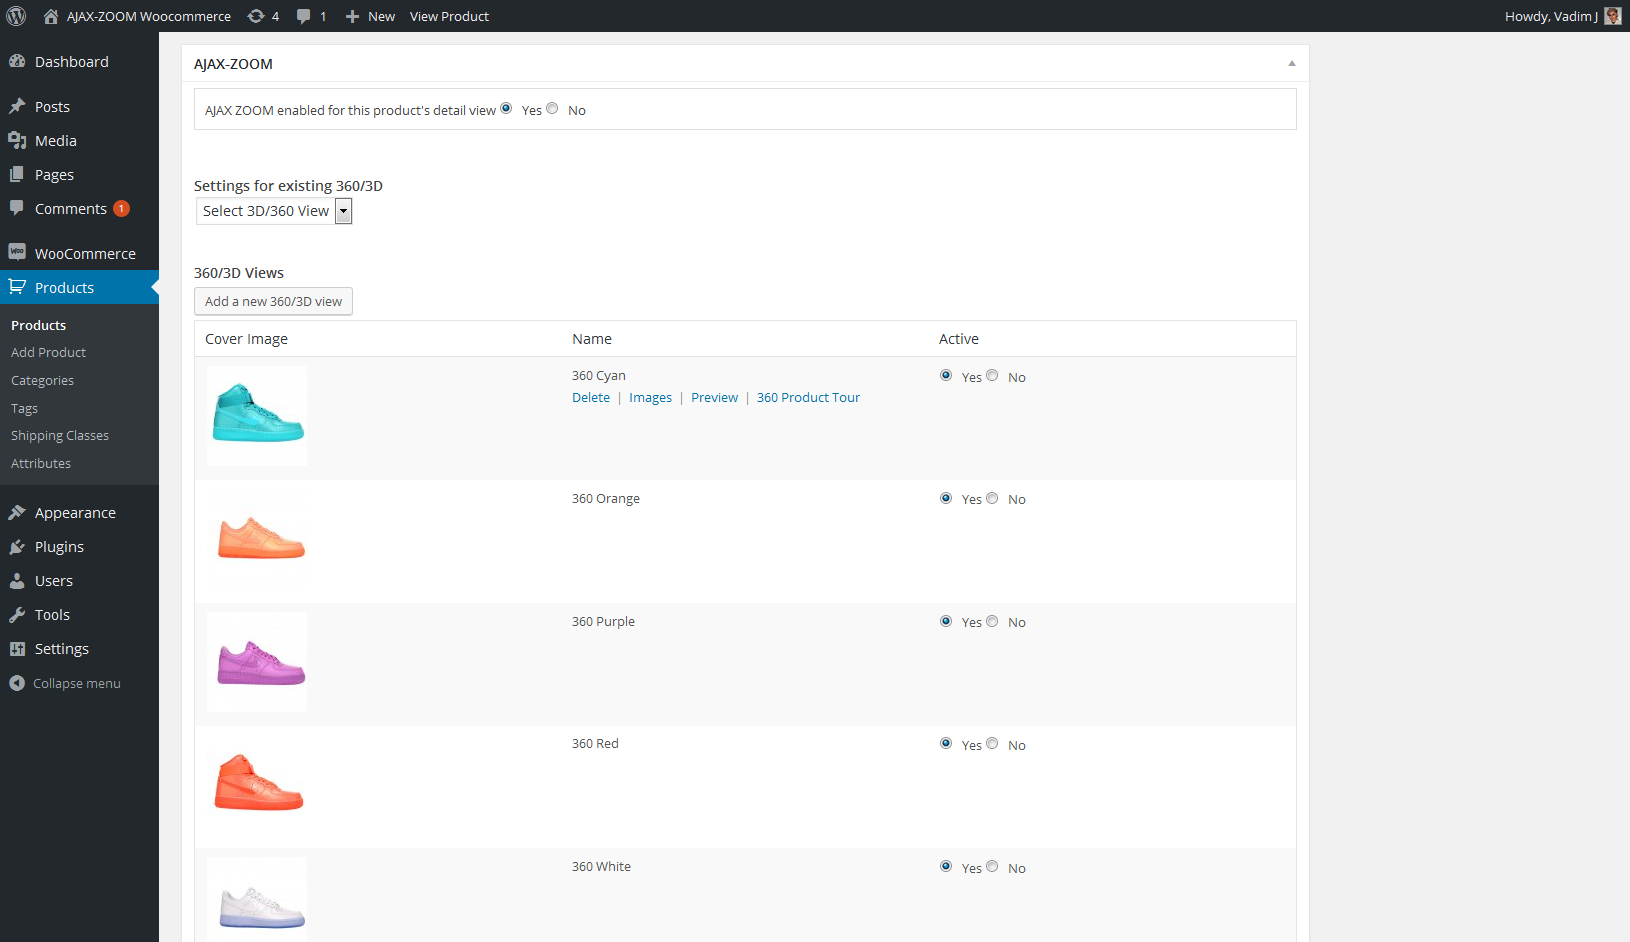1630x942 pixels.
Task: Click Howdy, Vadim J account text
Action: pos(1551,16)
